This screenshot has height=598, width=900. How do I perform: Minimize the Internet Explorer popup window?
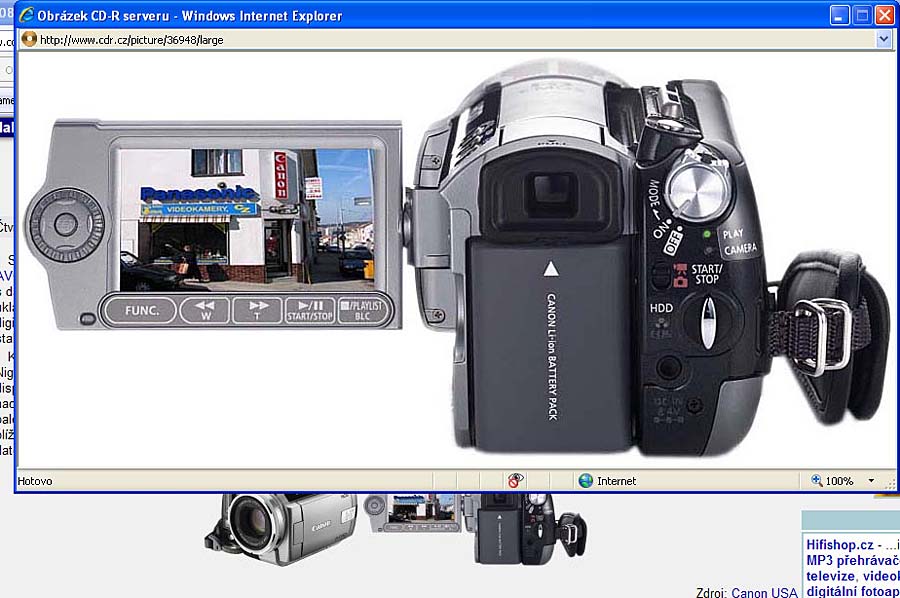840,16
